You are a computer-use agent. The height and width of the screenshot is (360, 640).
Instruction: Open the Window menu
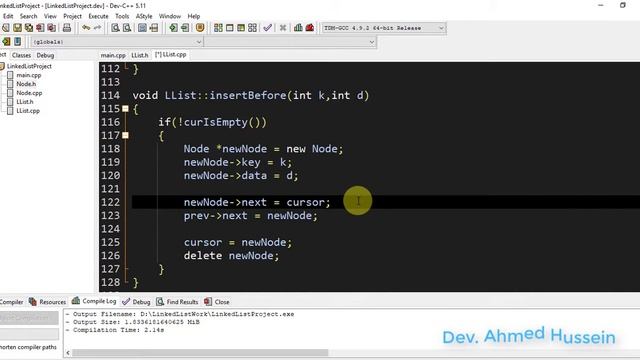coord(170,16)
